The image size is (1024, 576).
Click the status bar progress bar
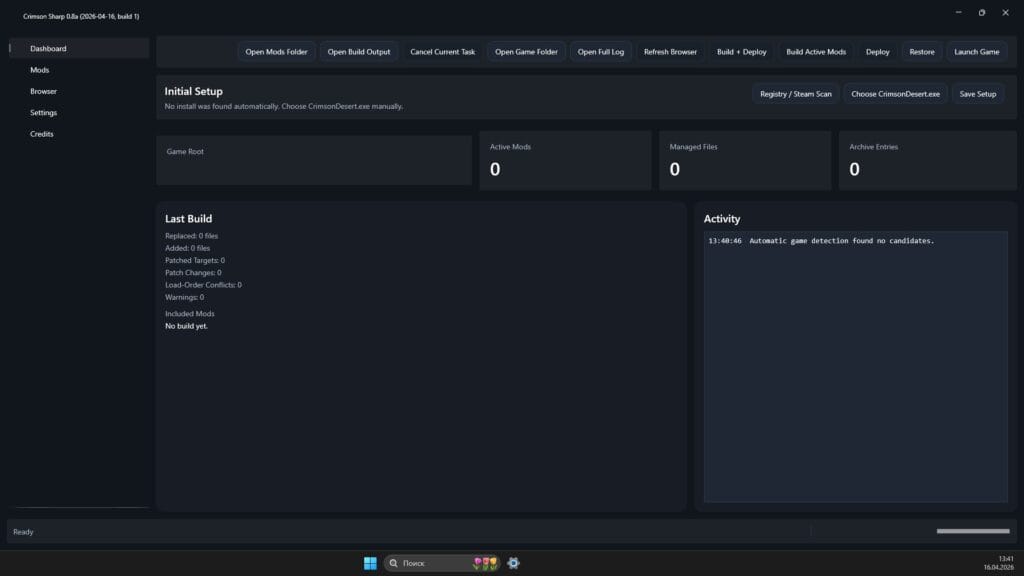973,531
